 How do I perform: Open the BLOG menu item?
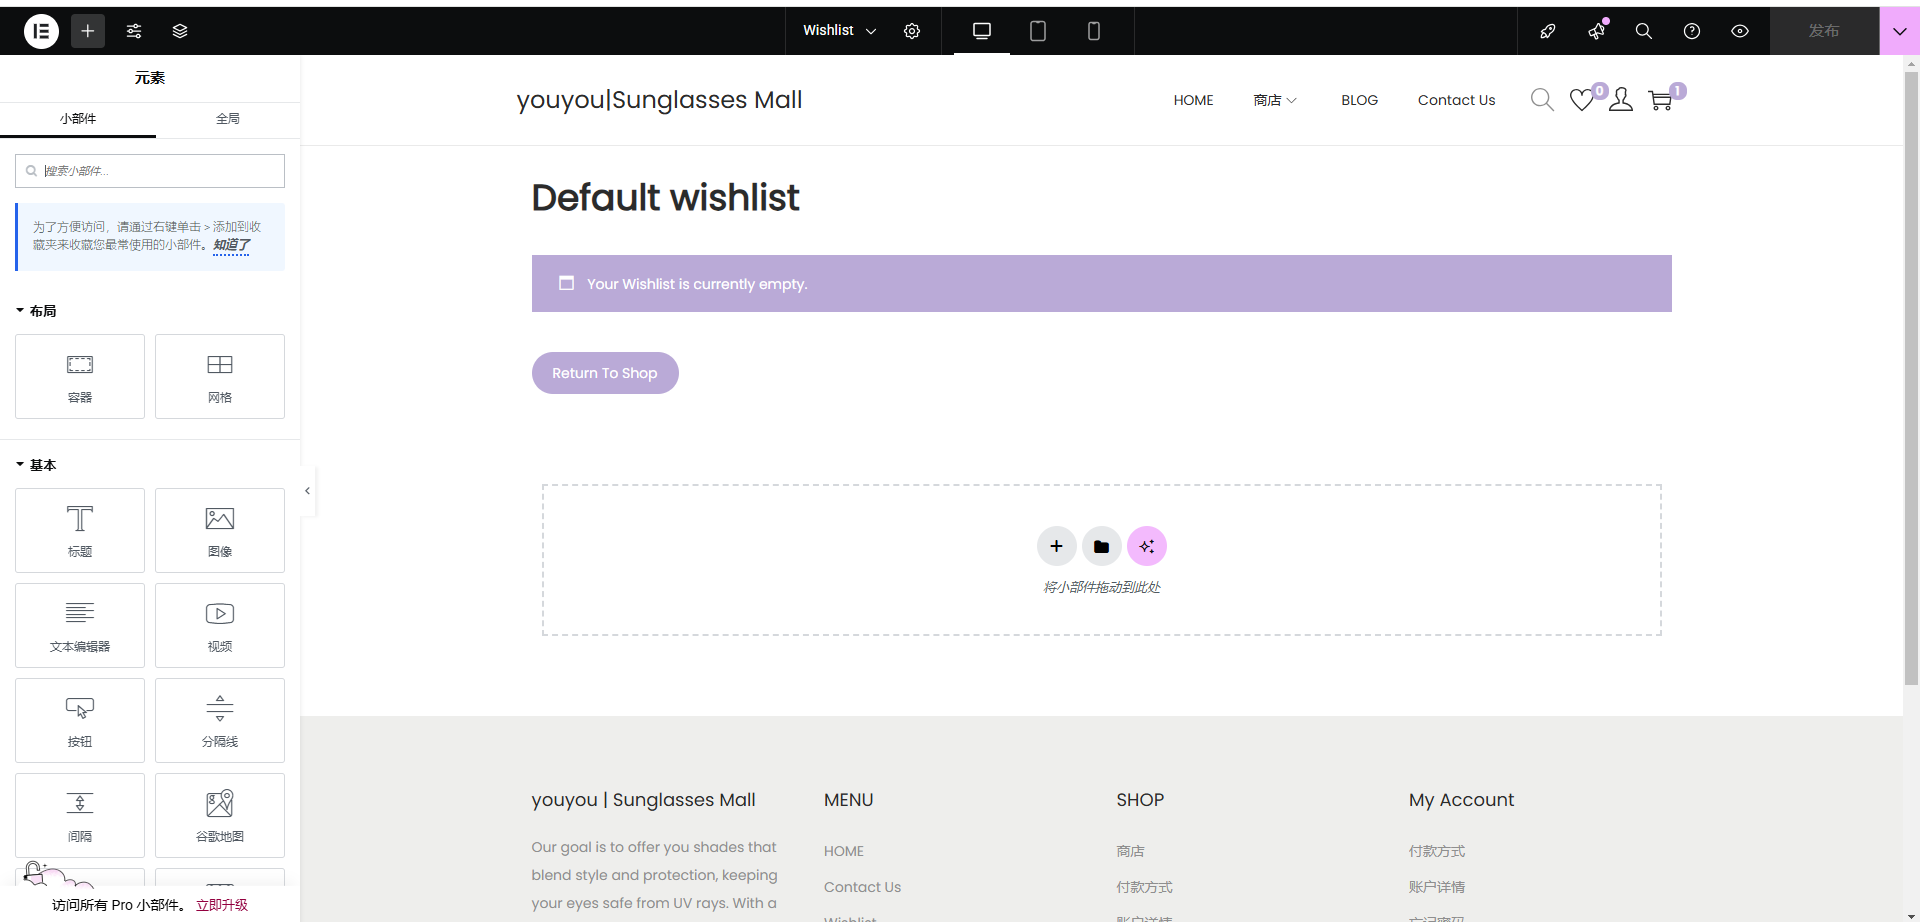(1359, 100)
